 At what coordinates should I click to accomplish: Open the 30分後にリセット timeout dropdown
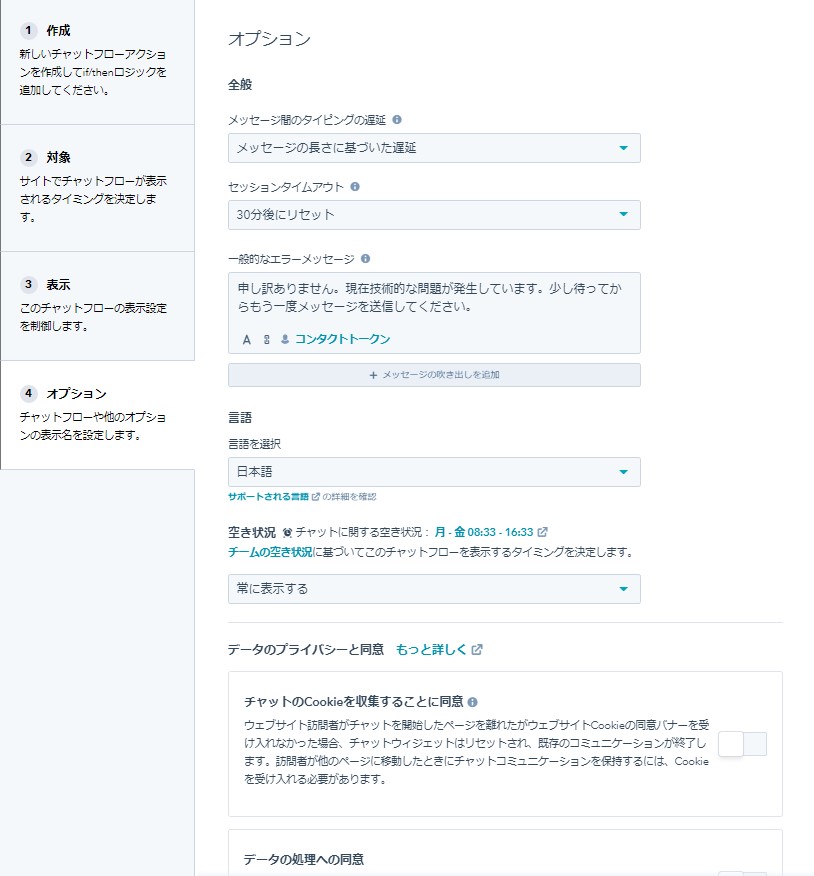click(434, 215)
